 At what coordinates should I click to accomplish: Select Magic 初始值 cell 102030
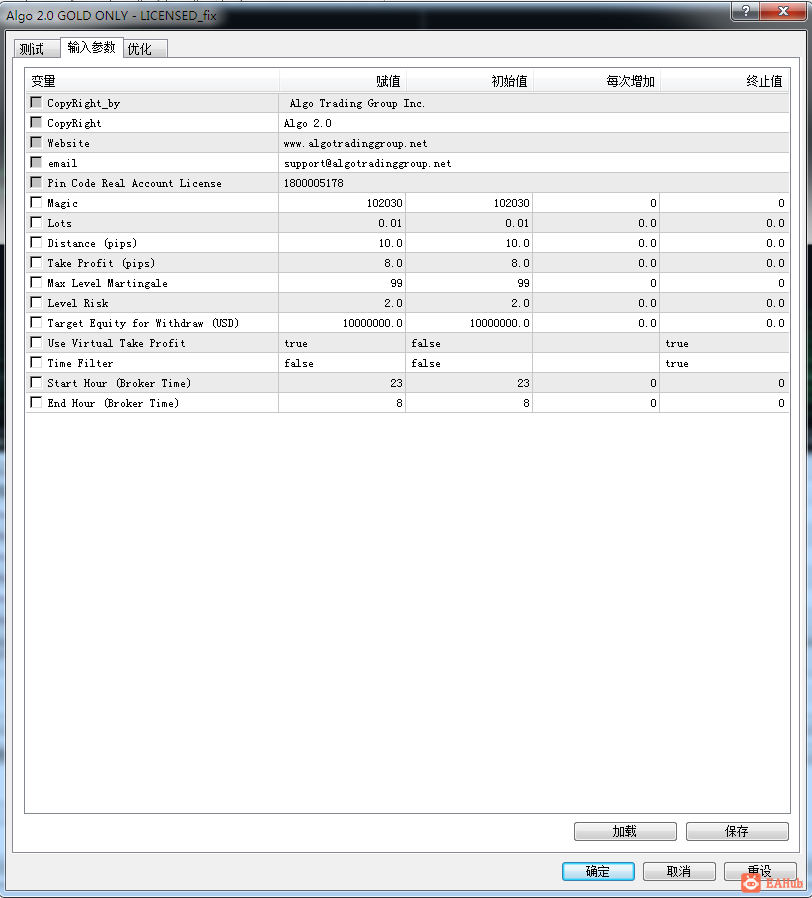(470, 203)
